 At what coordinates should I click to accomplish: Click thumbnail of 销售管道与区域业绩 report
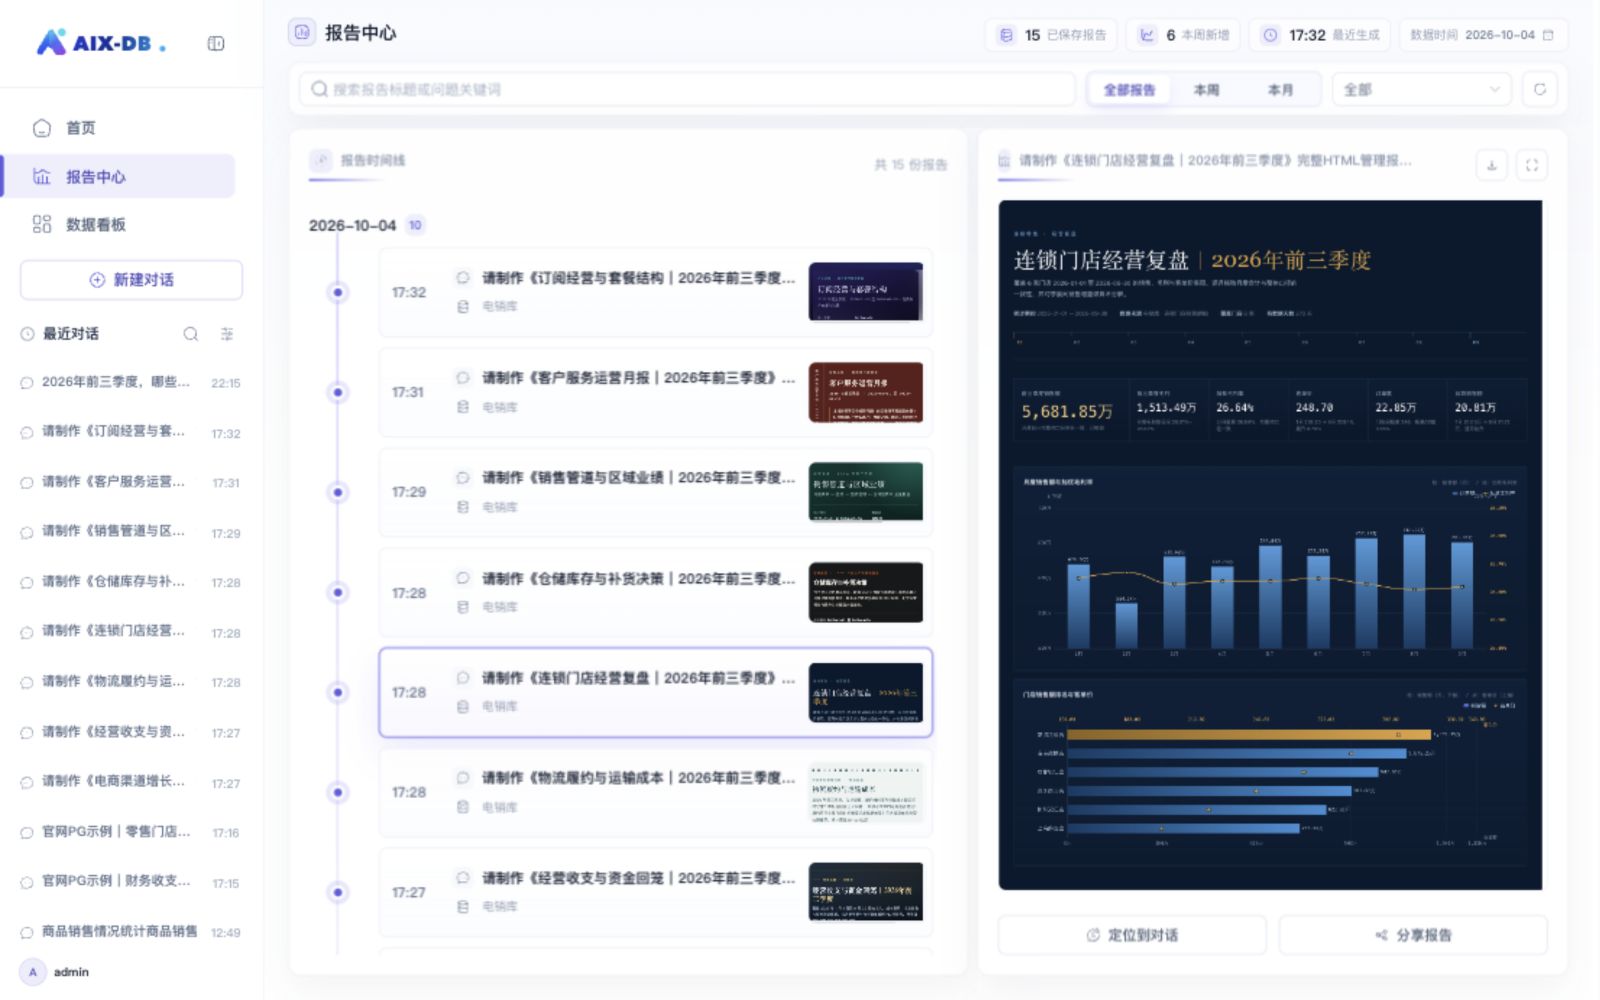(865, 492)
